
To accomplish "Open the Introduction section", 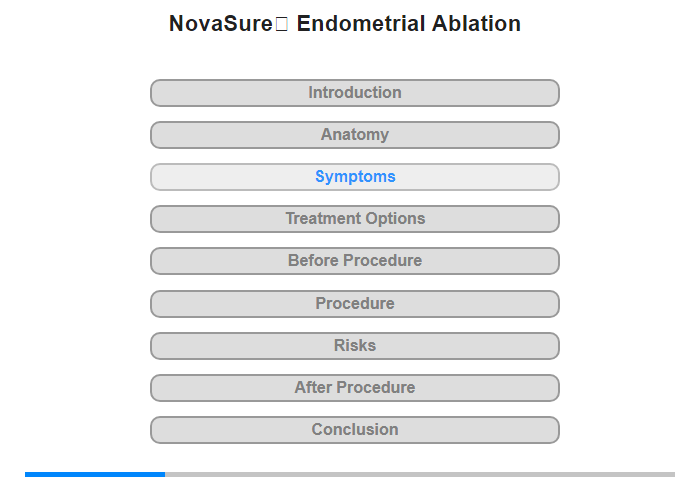I will (x=355, y=93).
